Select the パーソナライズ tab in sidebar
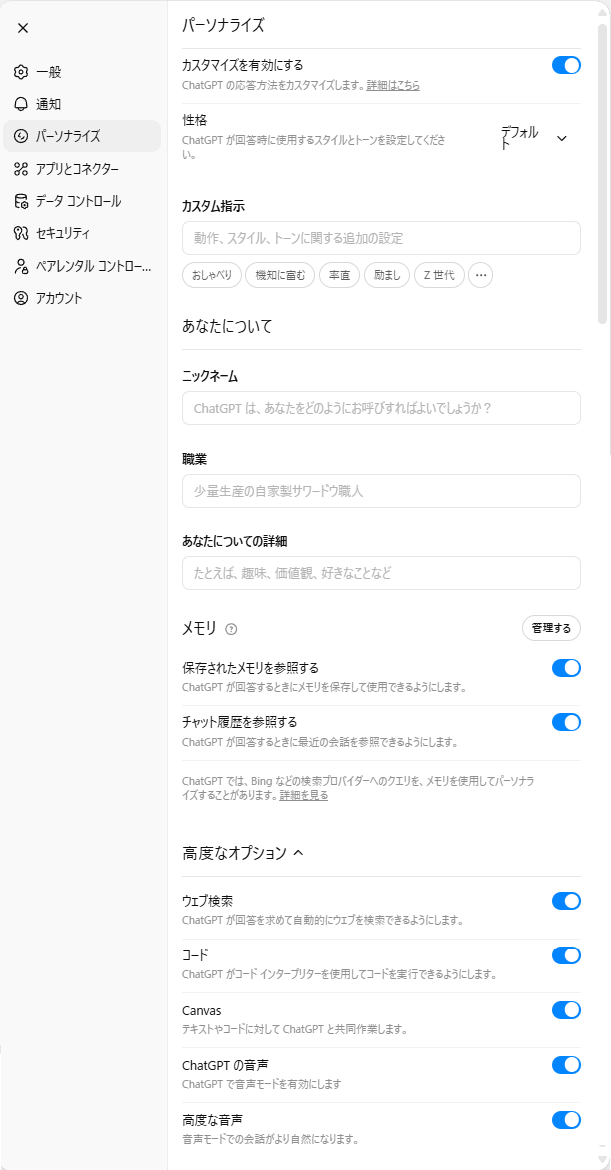This screenshot has height=1170, width=611. [81, 136]
